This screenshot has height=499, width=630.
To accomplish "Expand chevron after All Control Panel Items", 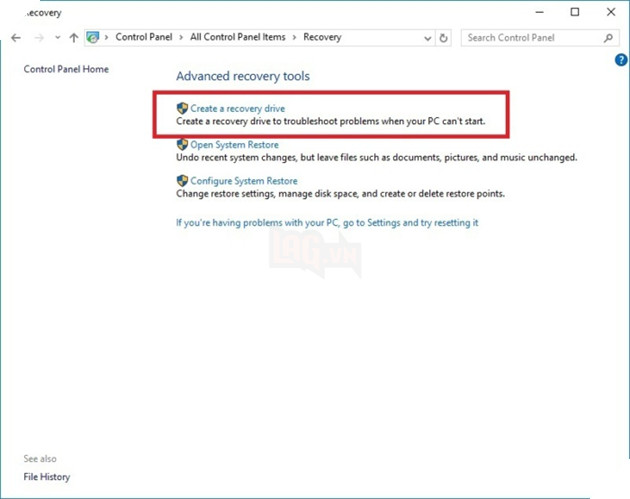I will point(295,37).
